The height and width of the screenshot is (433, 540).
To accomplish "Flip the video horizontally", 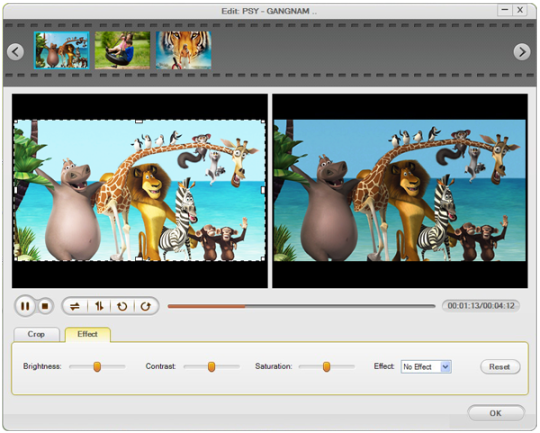I will (x=75, y=306).
